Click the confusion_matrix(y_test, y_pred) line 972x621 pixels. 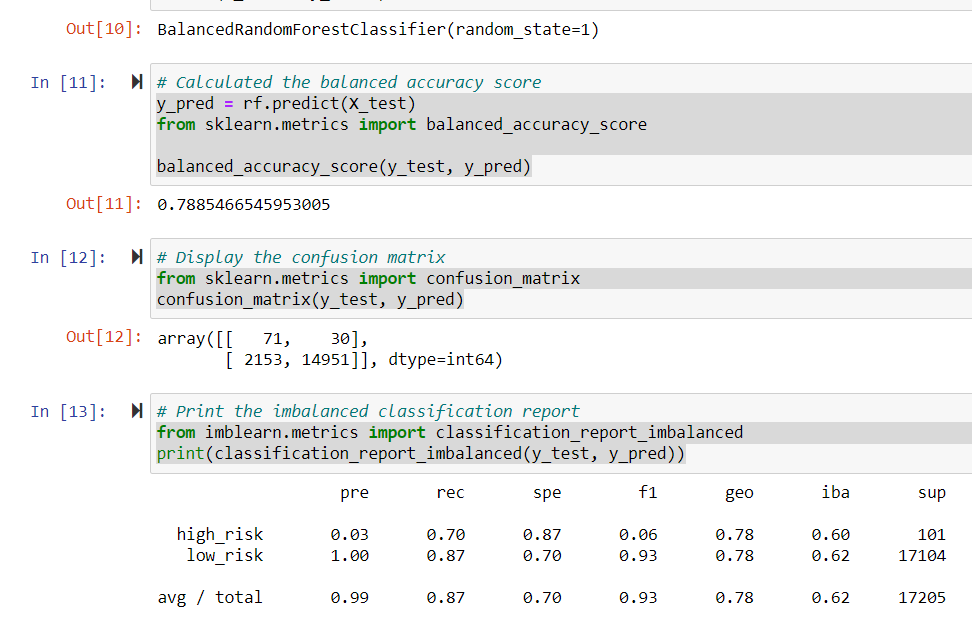pos(310,299)
